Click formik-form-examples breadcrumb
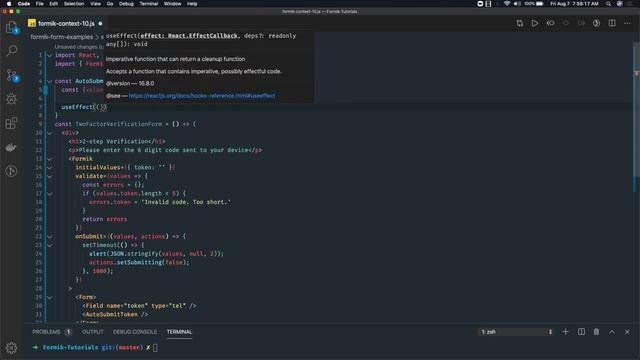 [x=62, y=37]
